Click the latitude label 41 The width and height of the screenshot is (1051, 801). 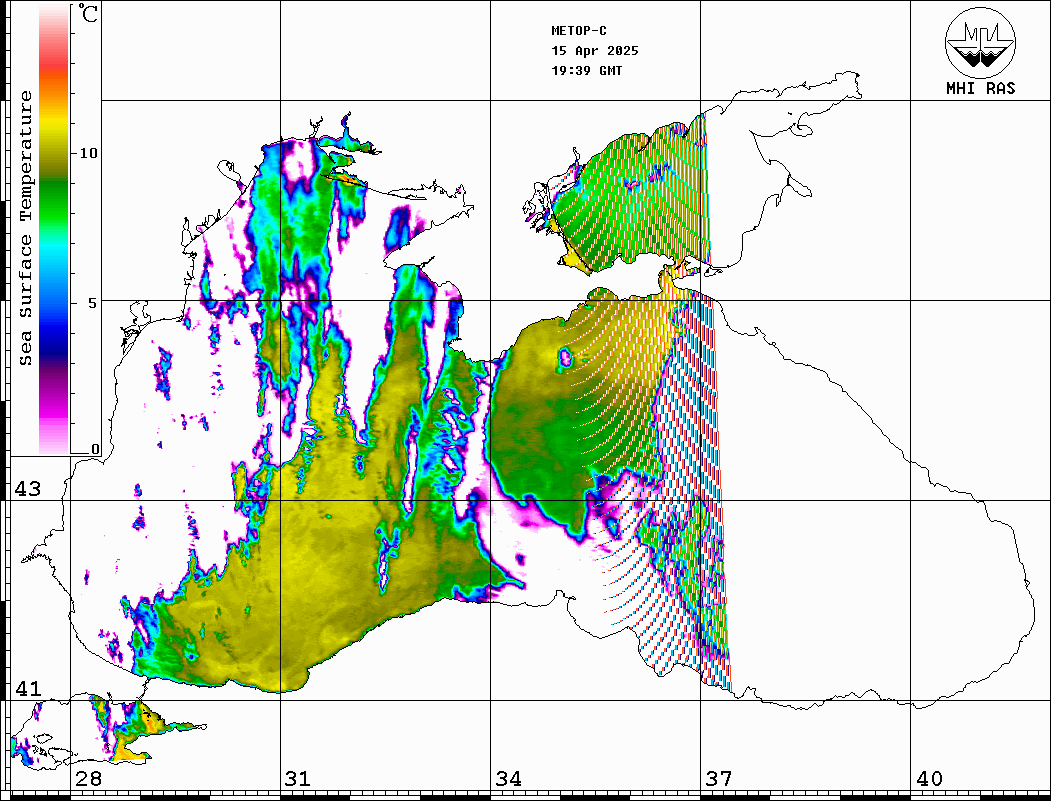[x=28, y=689]
